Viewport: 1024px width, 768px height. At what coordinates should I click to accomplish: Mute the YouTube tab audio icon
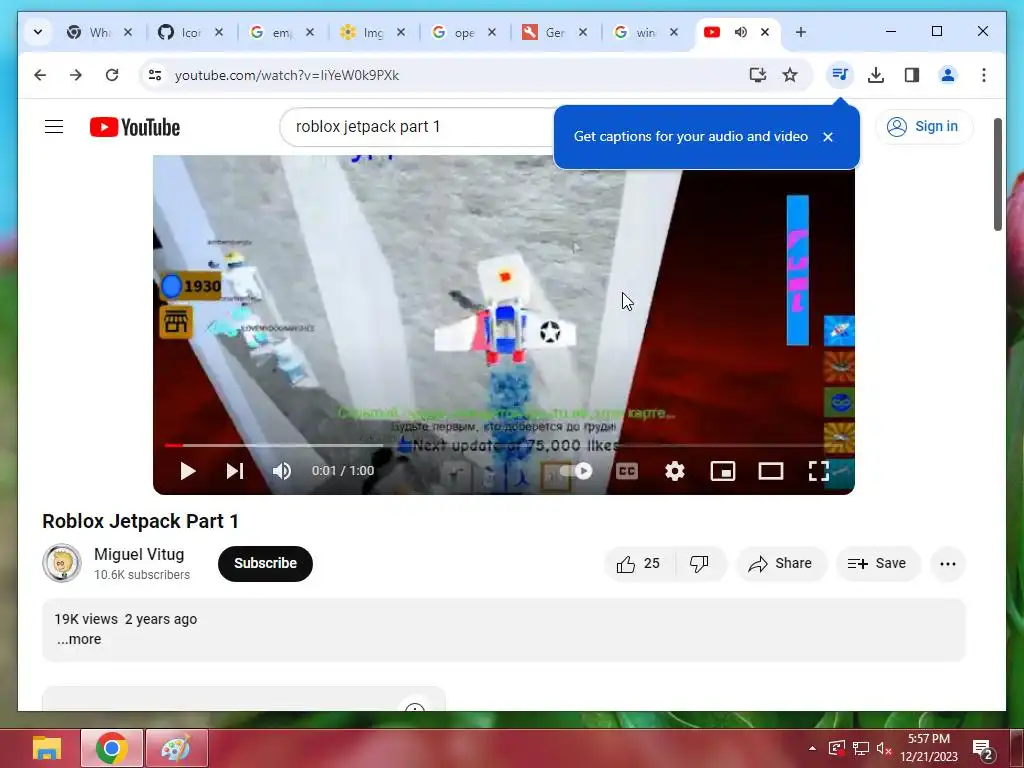(741, 32)
